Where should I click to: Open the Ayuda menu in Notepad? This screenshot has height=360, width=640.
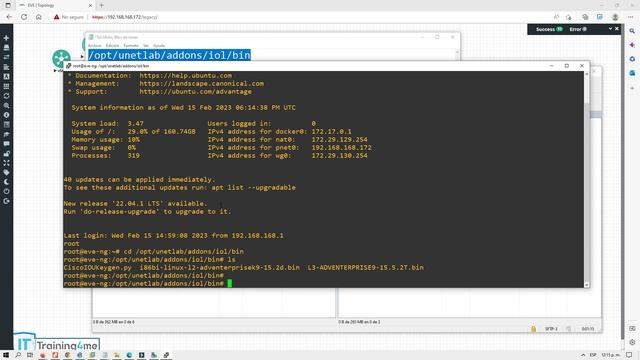pos(159,46)
